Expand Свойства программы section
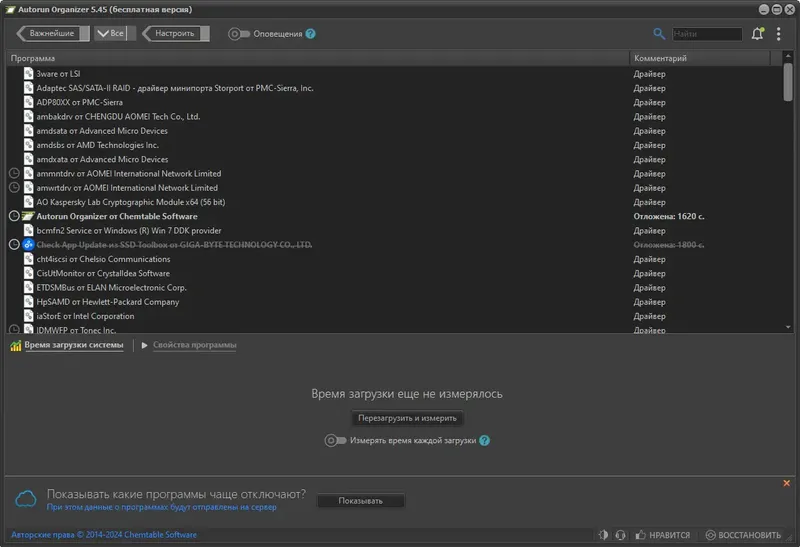Screen dimensions: 800x547 click(194, 345)
